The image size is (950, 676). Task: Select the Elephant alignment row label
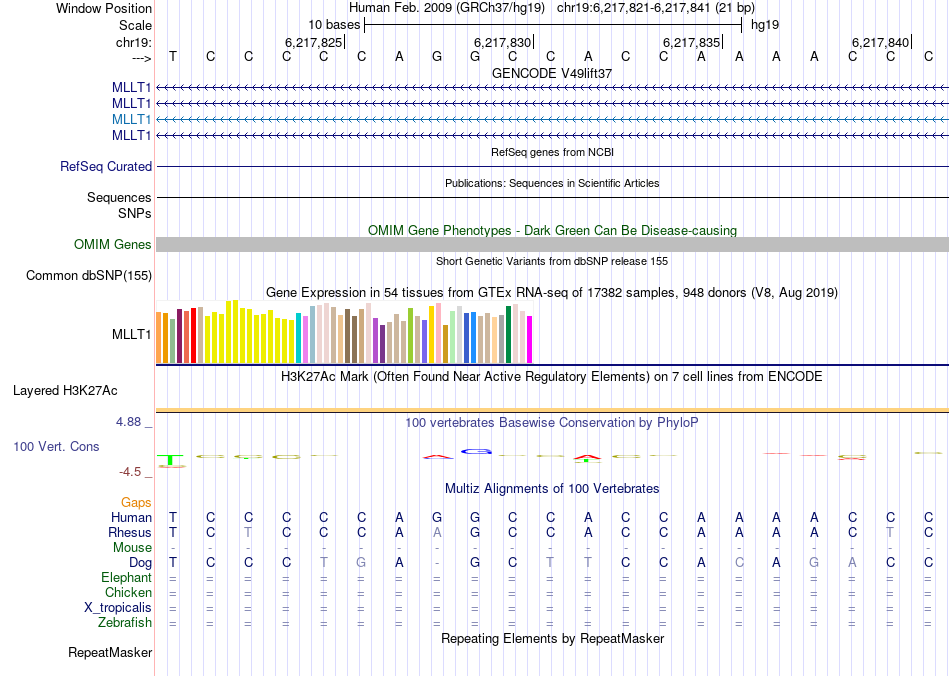tap(126, 578)
